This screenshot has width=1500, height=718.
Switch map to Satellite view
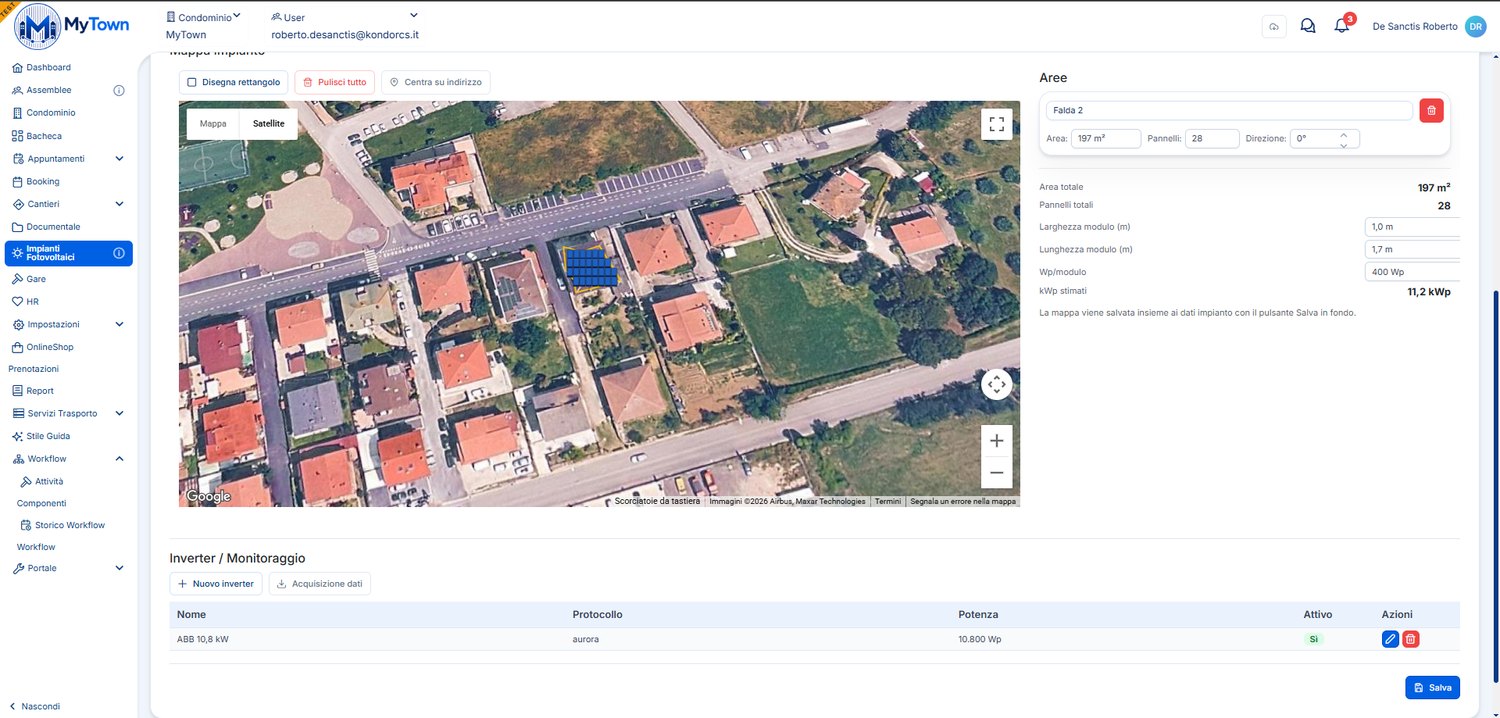pos(268,124)
